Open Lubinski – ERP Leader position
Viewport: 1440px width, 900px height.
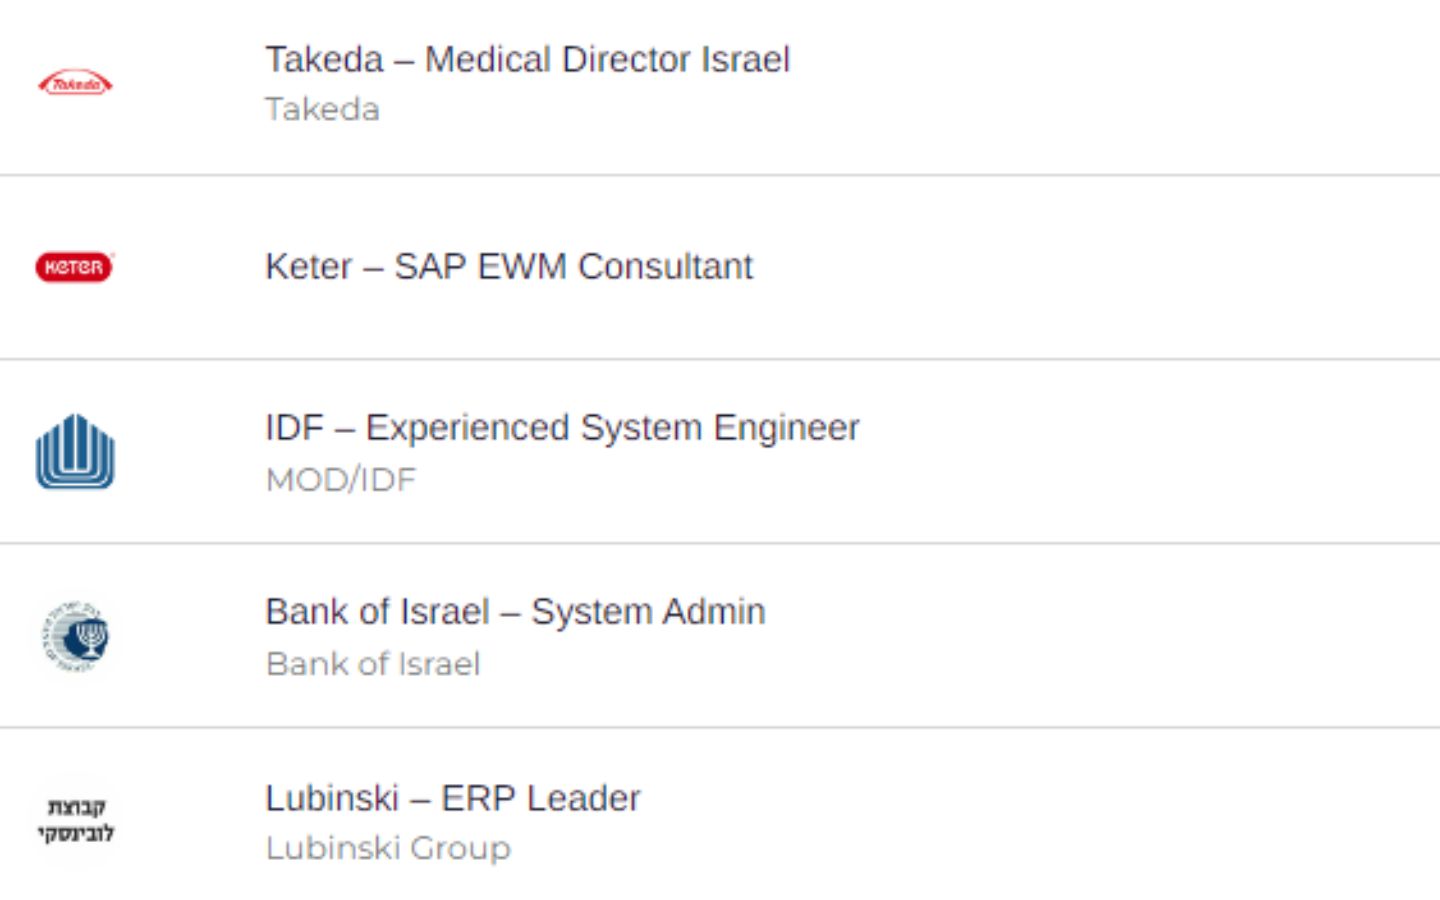[x=452, y=799]
